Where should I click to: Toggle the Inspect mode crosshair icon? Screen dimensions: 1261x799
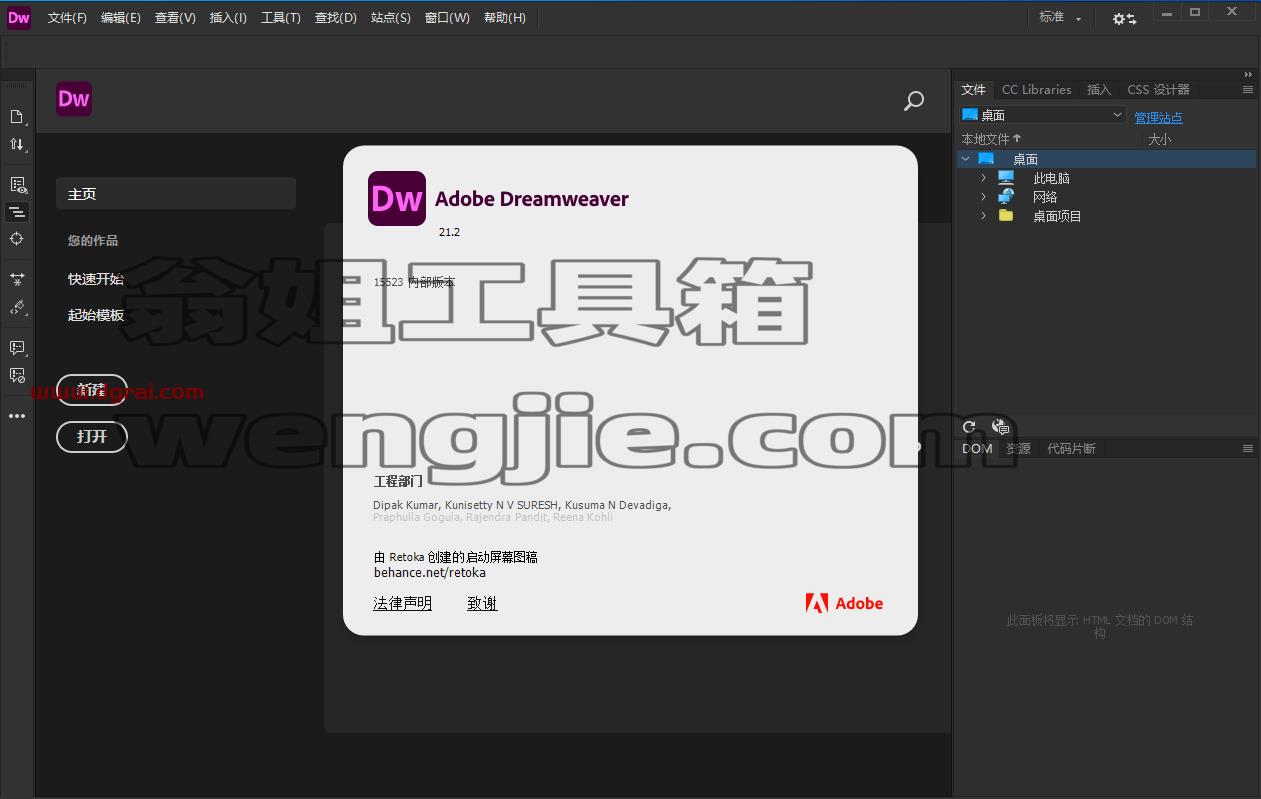(x=17, y=238)
